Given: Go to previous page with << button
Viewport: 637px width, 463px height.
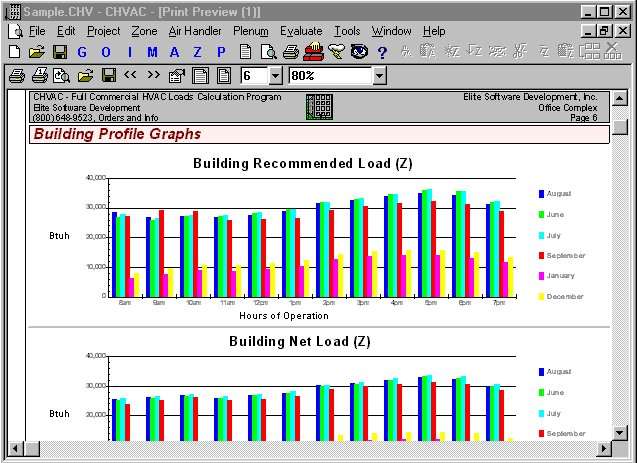Looking at the screenshot, I should point(130,75).
